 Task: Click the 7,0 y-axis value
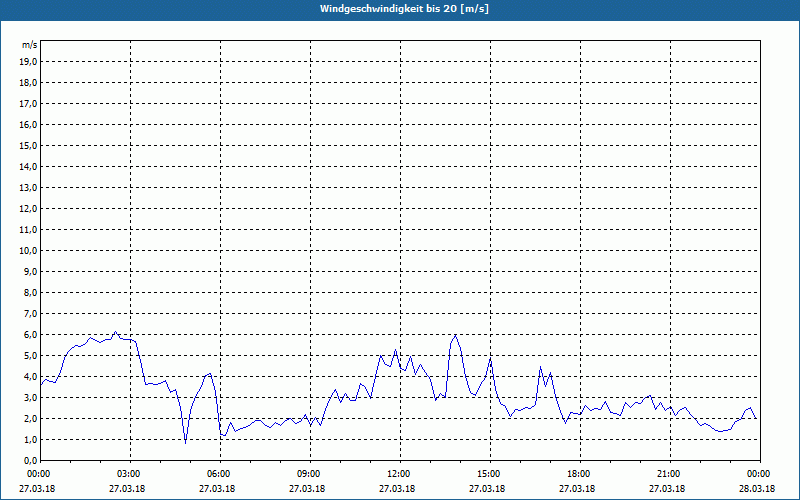(x=30, y=314)
